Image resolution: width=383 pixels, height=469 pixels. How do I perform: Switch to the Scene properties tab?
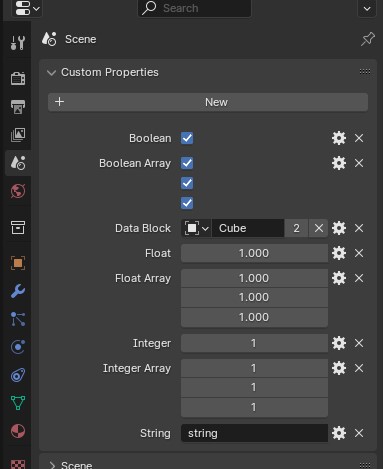[x=18, y=163]
